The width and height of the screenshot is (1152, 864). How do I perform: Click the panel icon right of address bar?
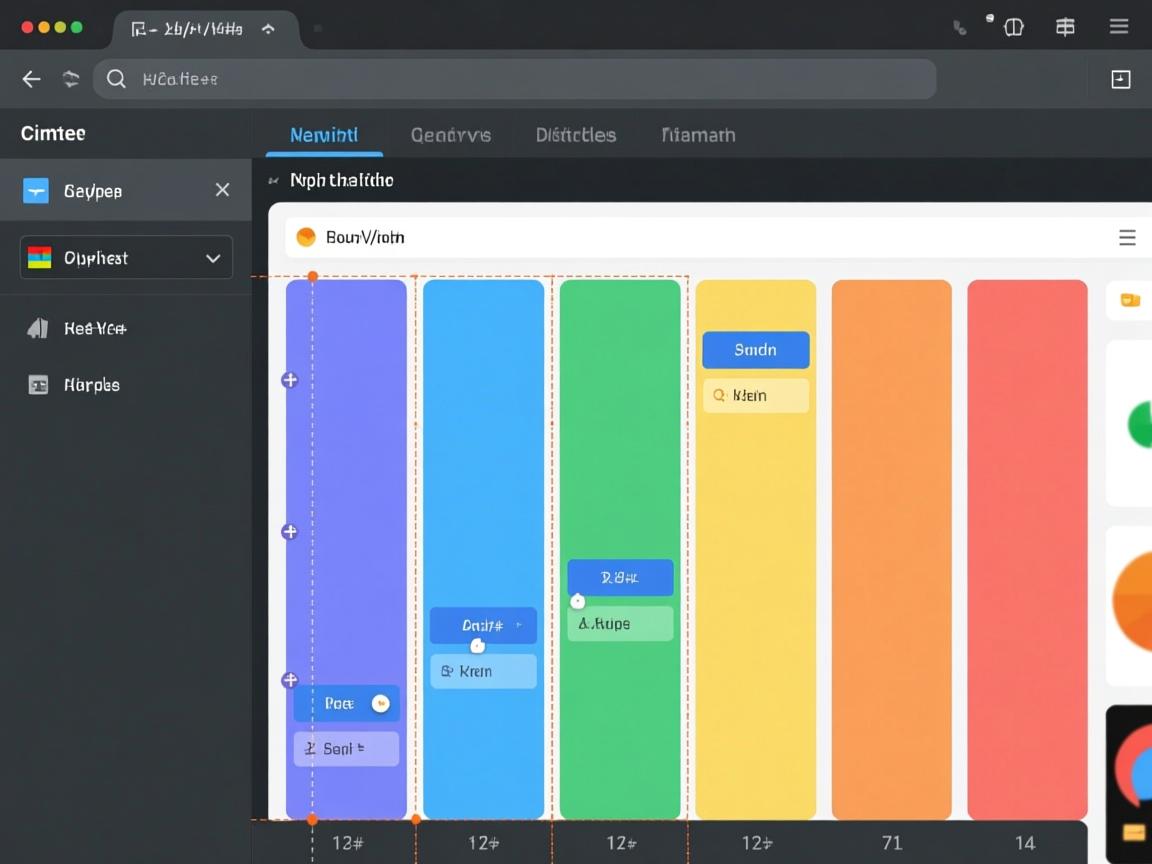tap(1121, 79)
